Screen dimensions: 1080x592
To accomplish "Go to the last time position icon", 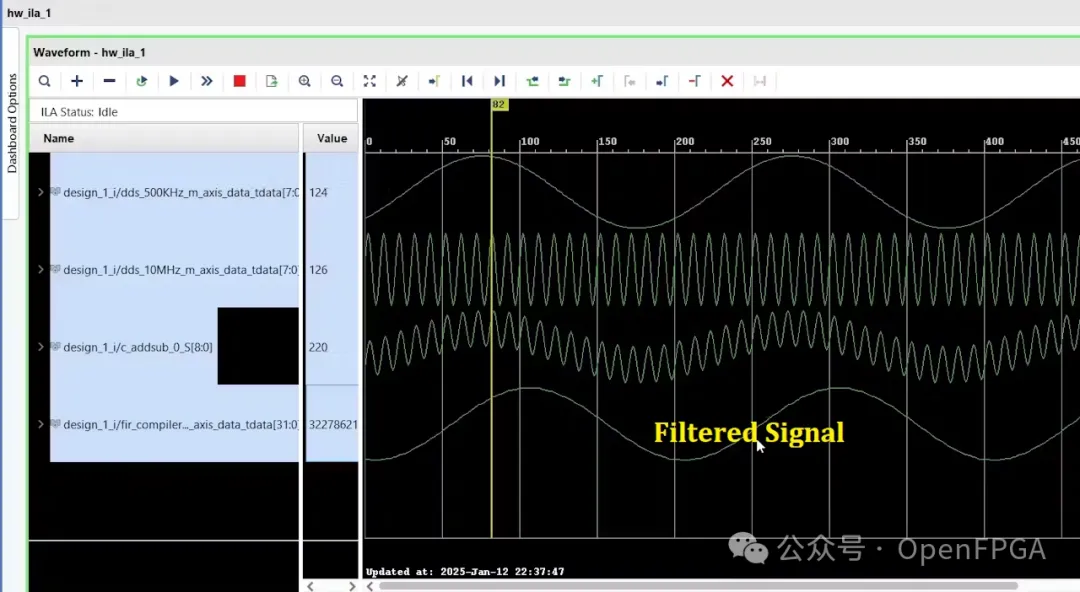I will pos(499,81).
